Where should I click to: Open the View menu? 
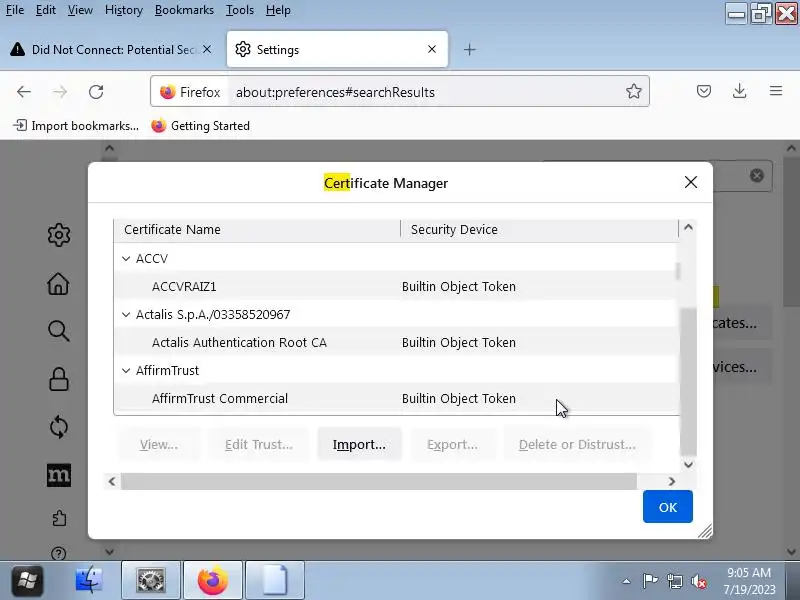80,10
